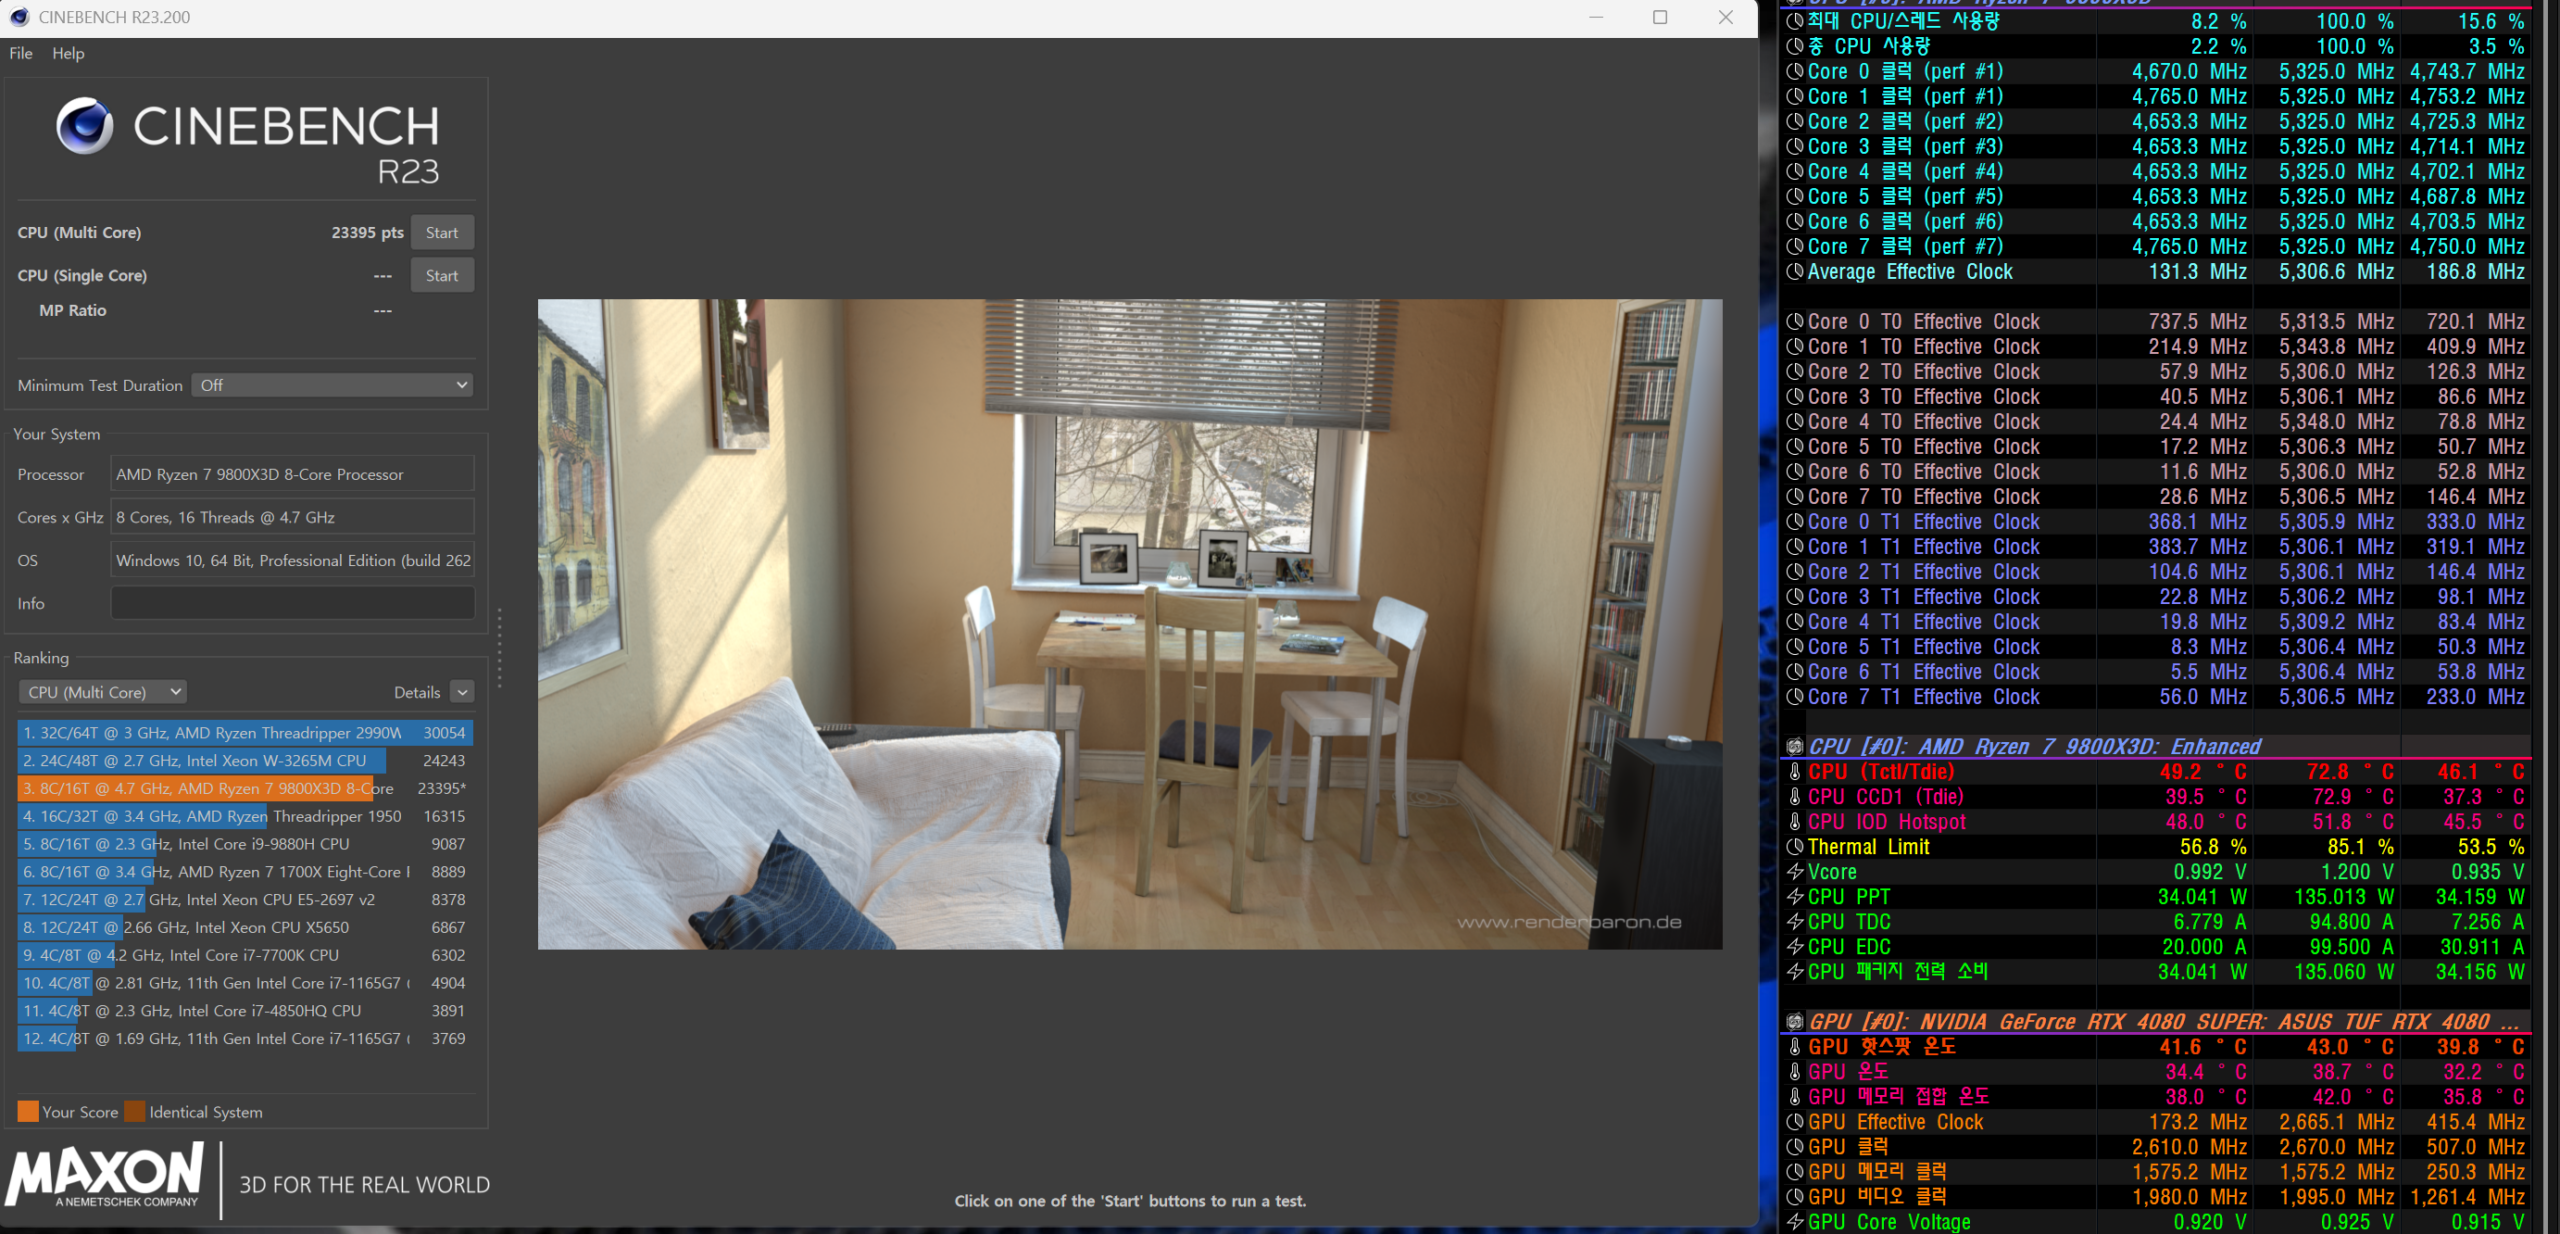This screenshot has width=2560, height=1234.
Task: Click the CPU Tctl/Tdie thermometer icon
Action: point(1795,772)
